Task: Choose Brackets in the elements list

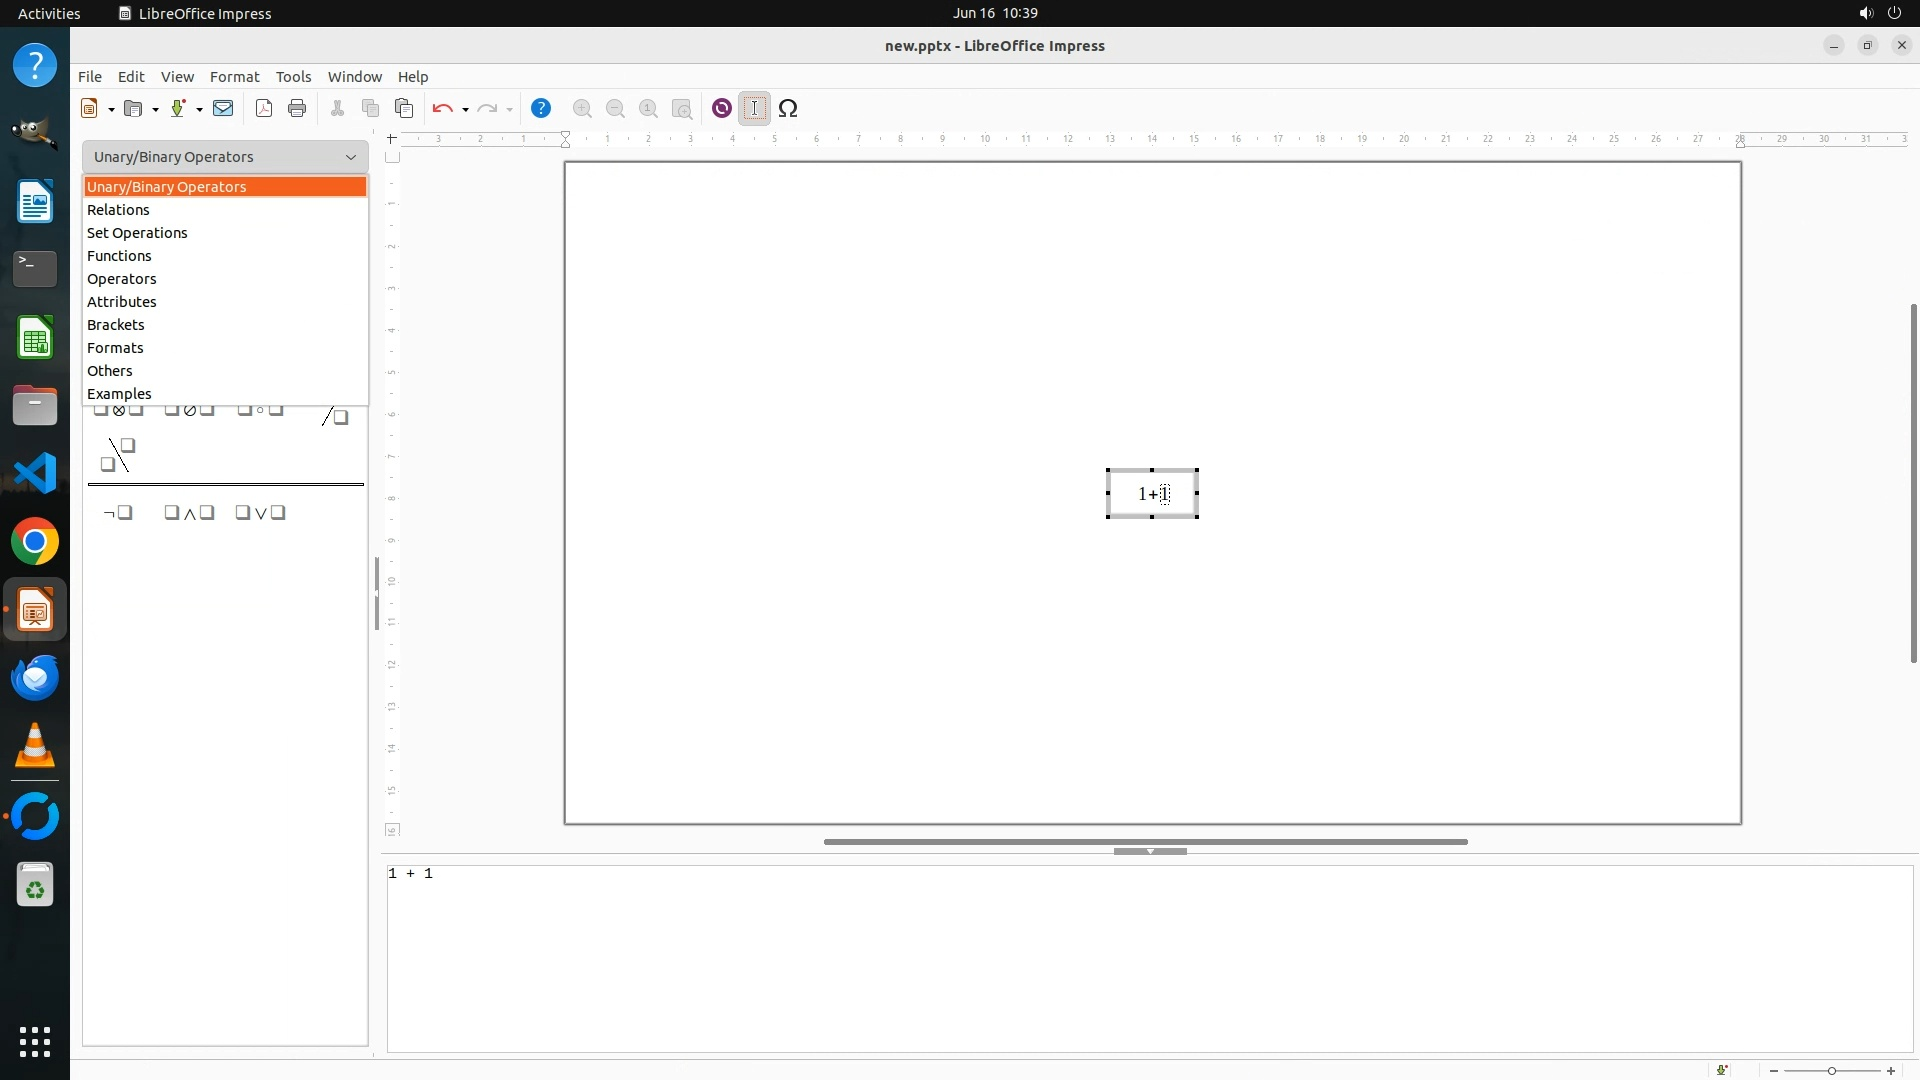Action: [116, 325]
